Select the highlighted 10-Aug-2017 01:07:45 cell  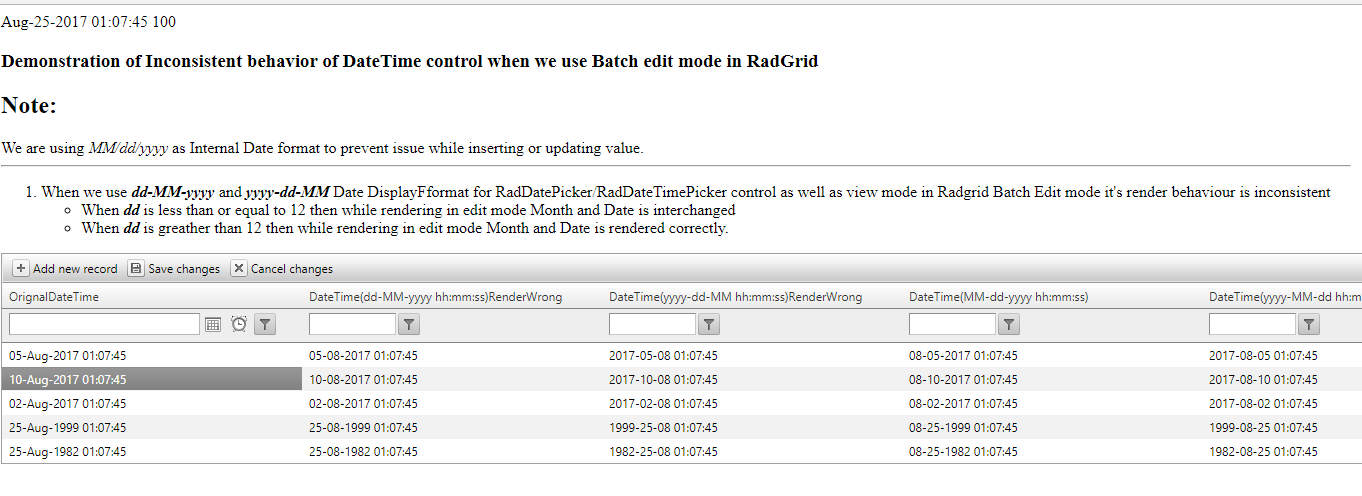pos(68,379)
